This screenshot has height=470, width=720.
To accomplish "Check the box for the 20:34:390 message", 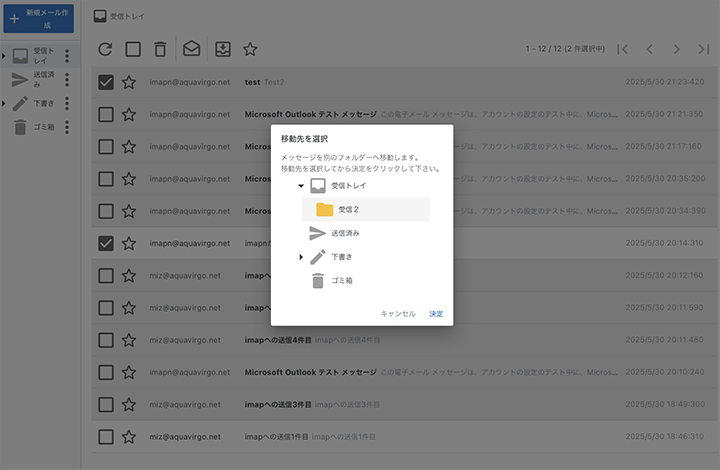I will click(106, 211).
